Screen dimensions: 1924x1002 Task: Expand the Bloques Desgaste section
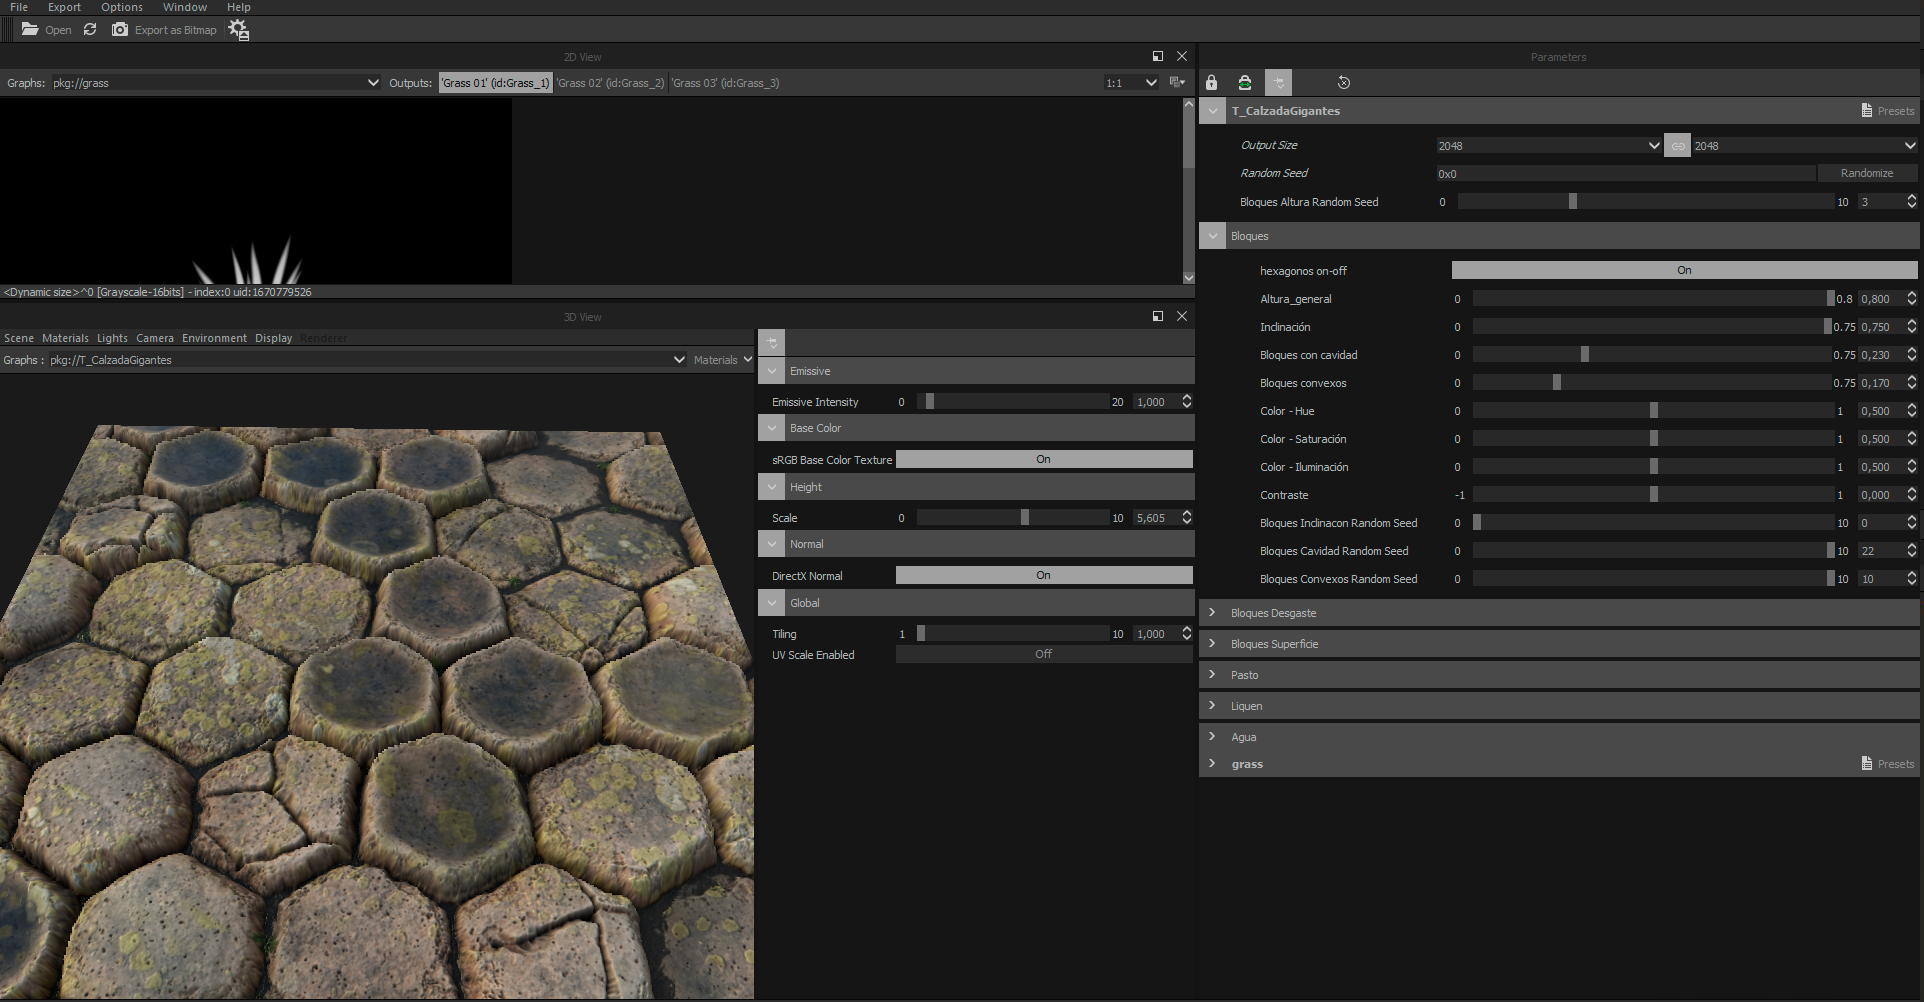[1273, 613]
